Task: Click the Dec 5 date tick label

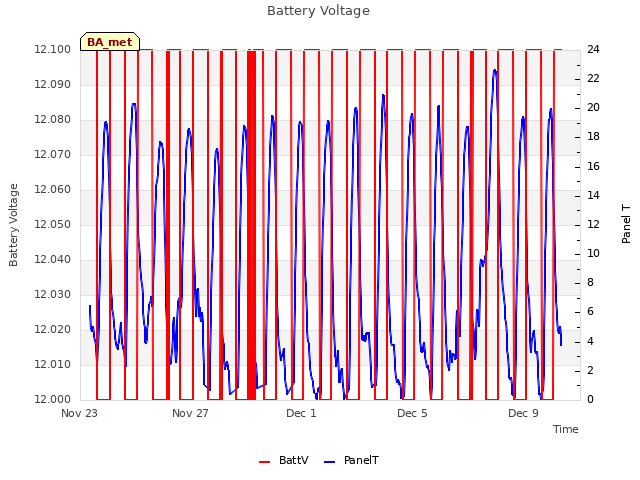Action: coord(412,413)
